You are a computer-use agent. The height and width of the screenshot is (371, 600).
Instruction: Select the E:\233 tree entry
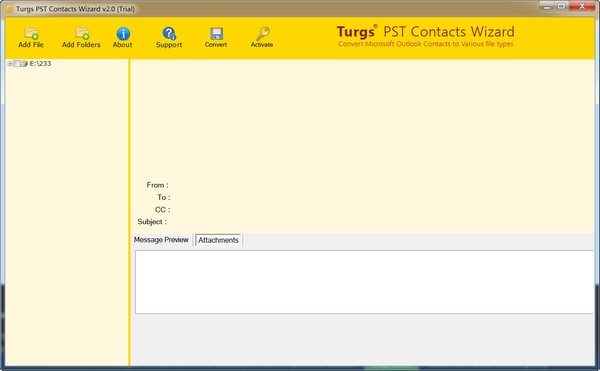point(40,63)
